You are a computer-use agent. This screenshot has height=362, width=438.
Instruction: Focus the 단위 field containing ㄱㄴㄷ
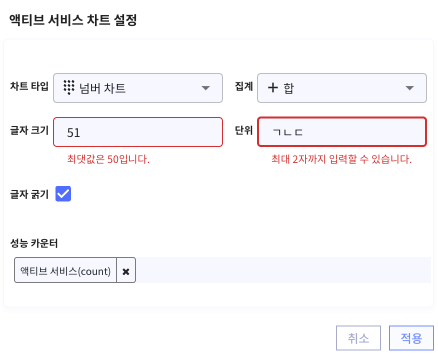(x=342, y=132)
